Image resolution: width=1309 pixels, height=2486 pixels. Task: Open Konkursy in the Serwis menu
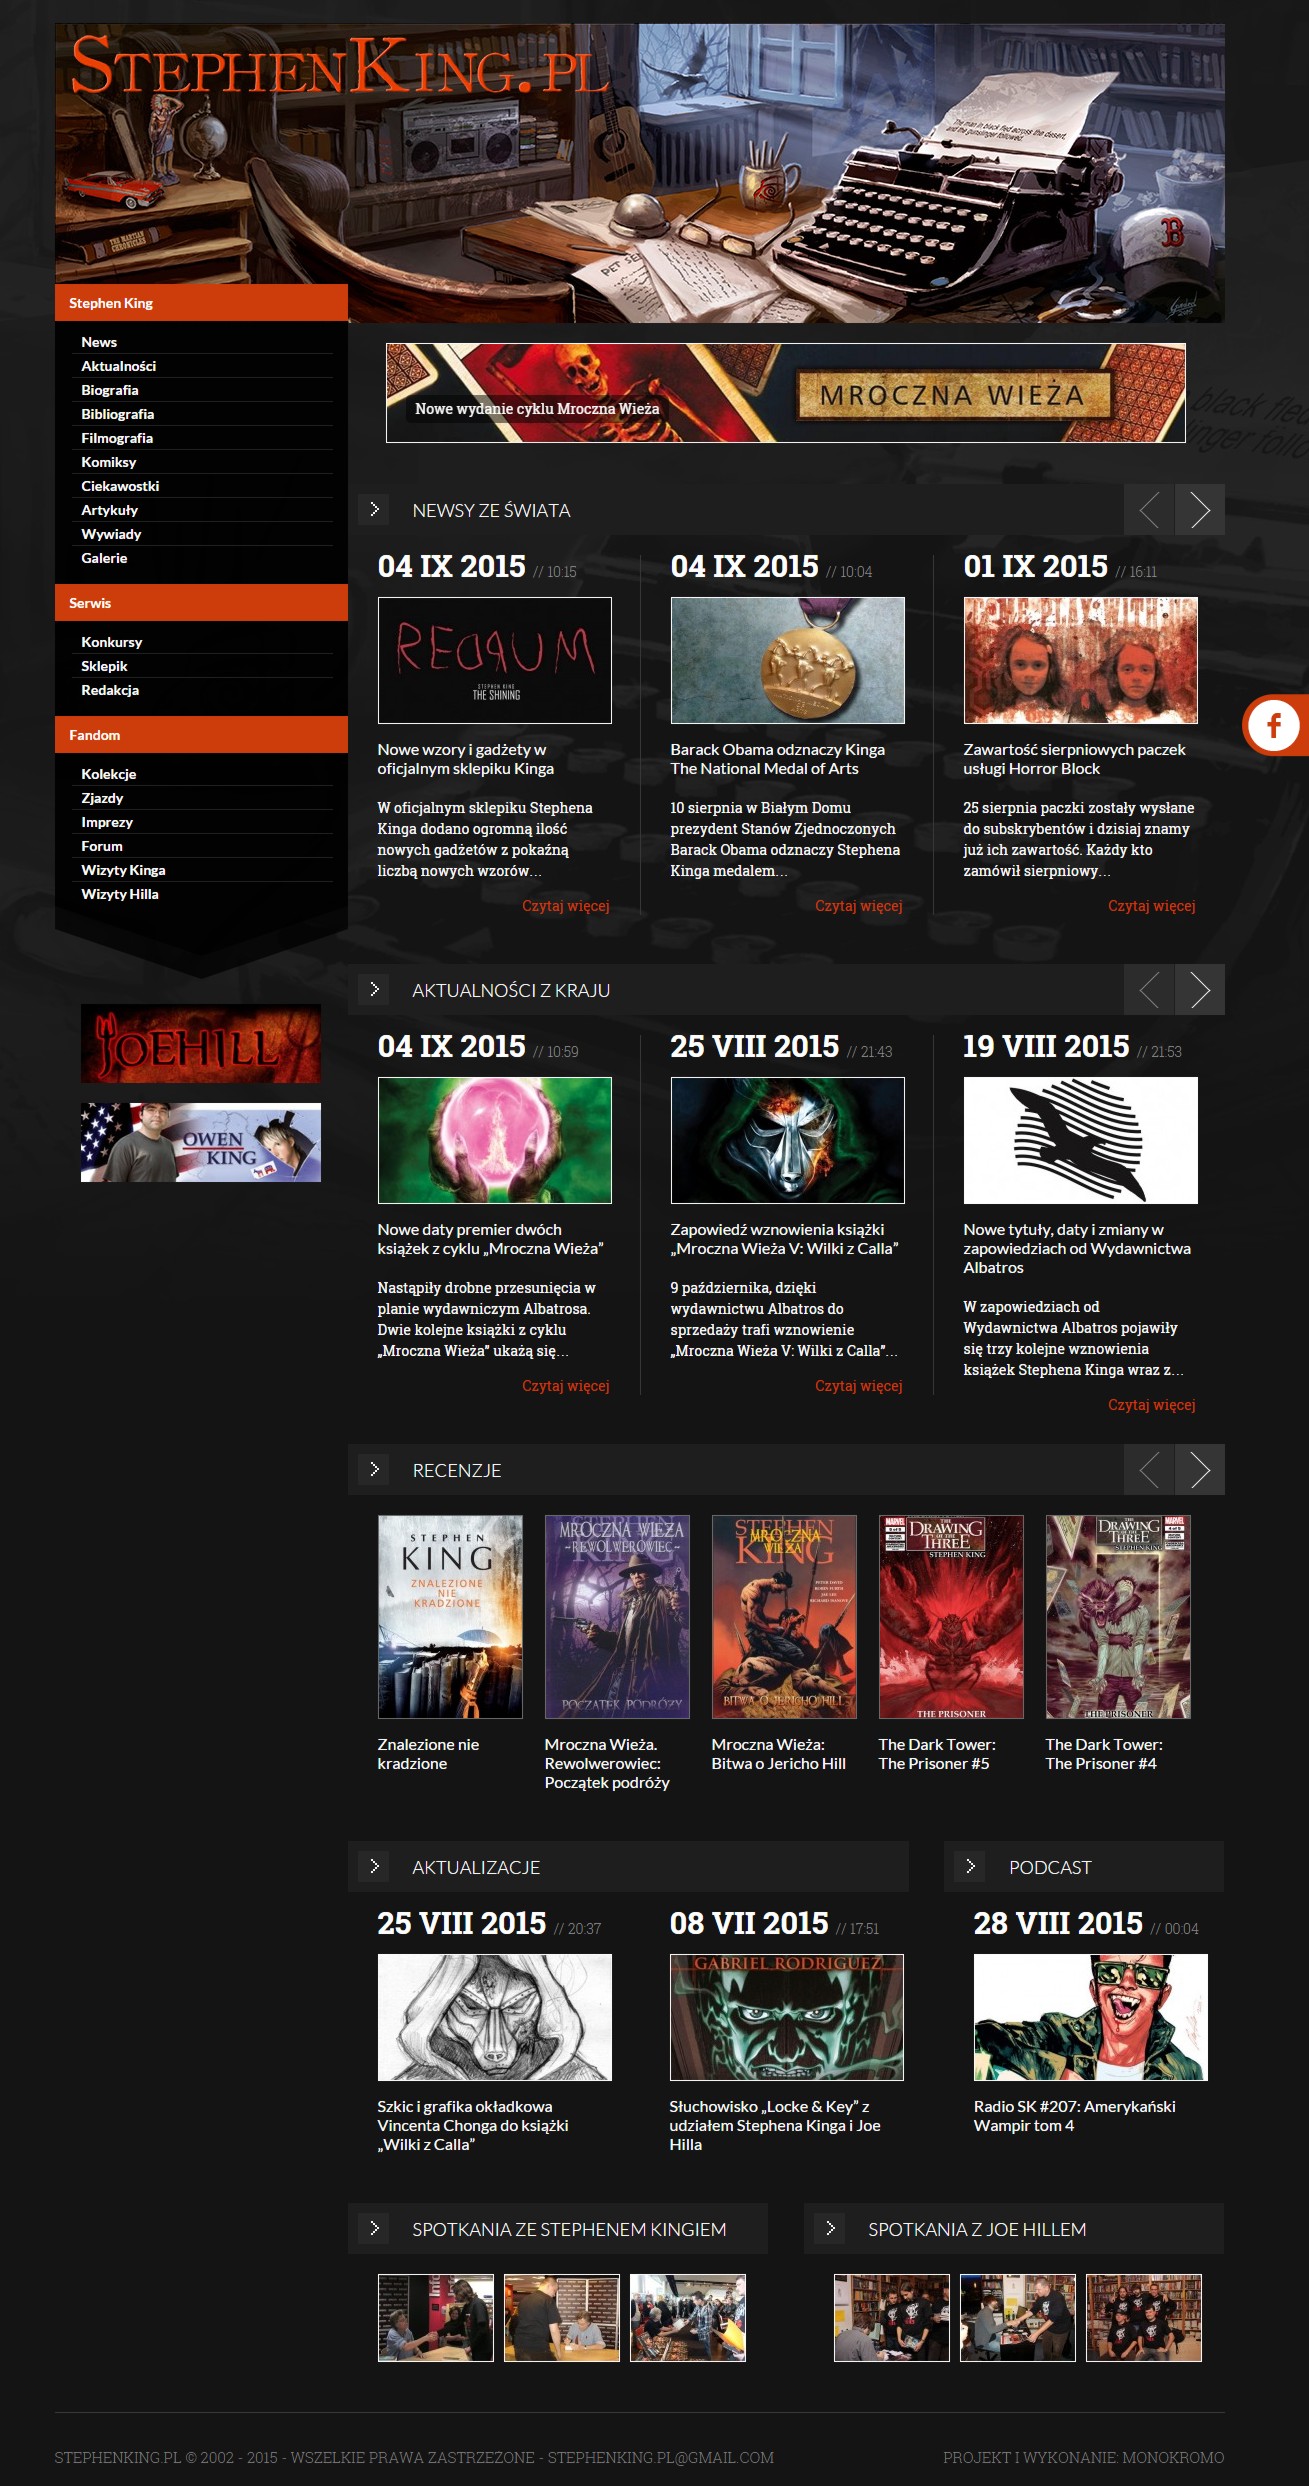111,642
